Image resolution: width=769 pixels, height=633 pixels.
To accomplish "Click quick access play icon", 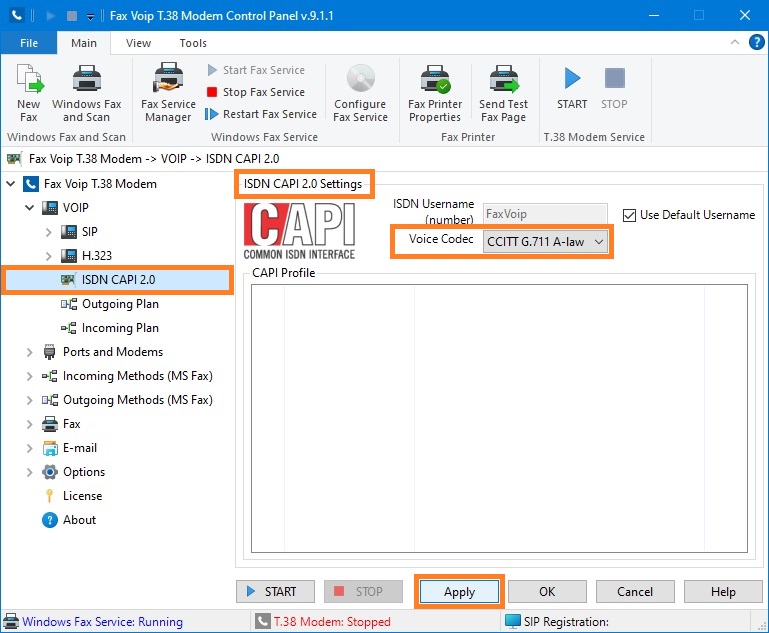I will (x=50, y=16).
